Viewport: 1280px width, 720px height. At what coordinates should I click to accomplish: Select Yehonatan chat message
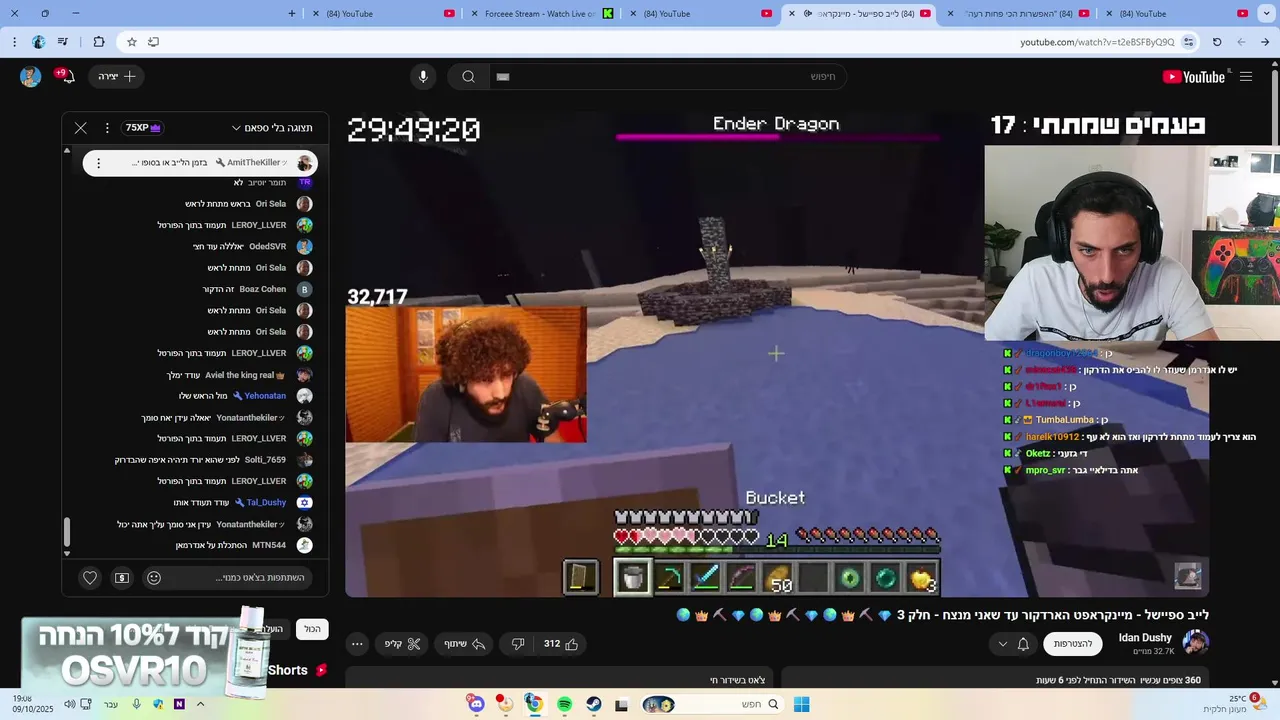click(x=244, y=396)
